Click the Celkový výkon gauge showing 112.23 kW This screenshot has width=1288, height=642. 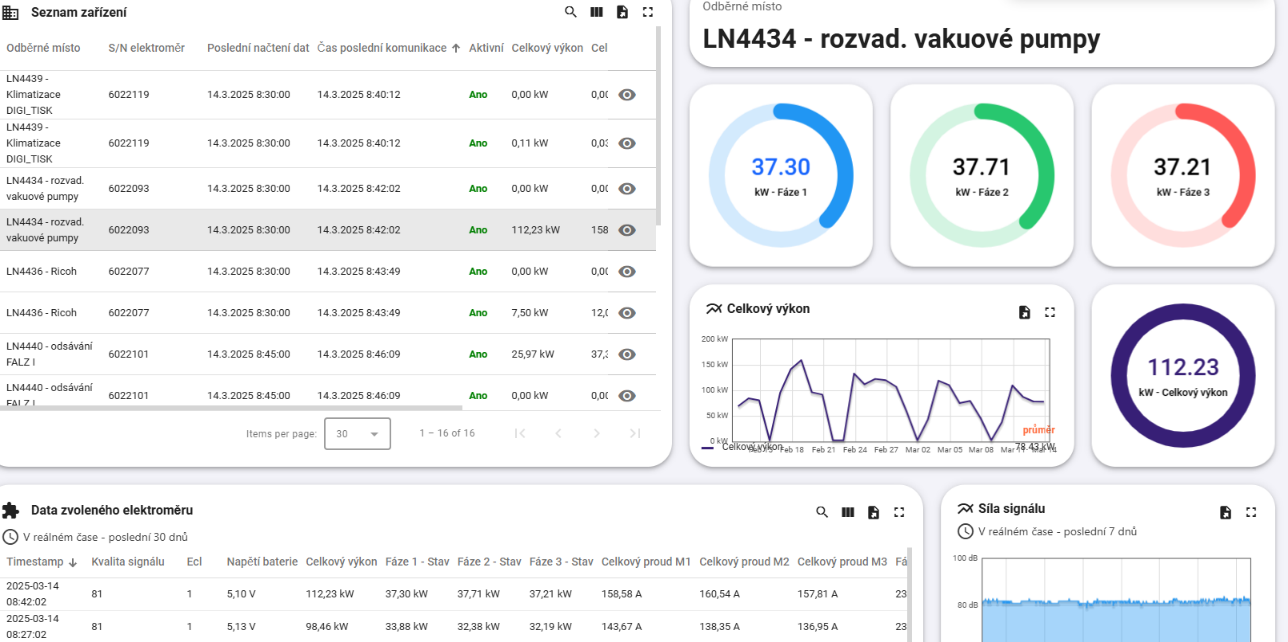1183,376
